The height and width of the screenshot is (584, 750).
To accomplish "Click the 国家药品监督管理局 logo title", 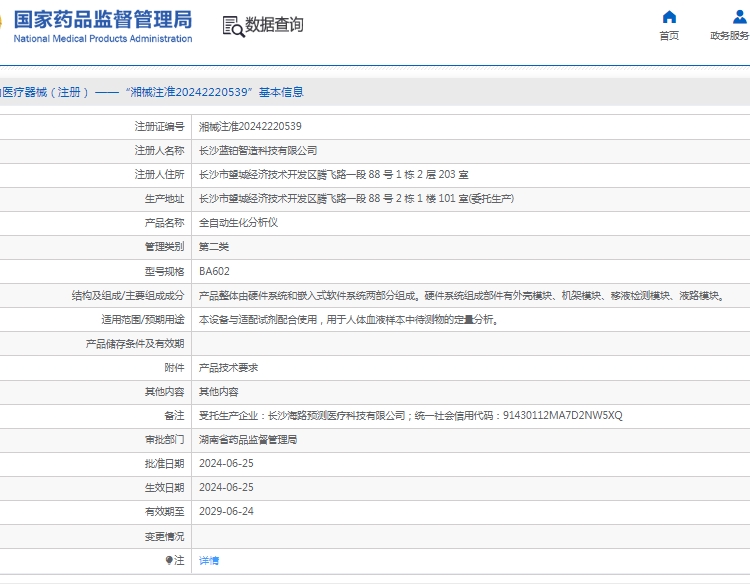I will point(103,20).
